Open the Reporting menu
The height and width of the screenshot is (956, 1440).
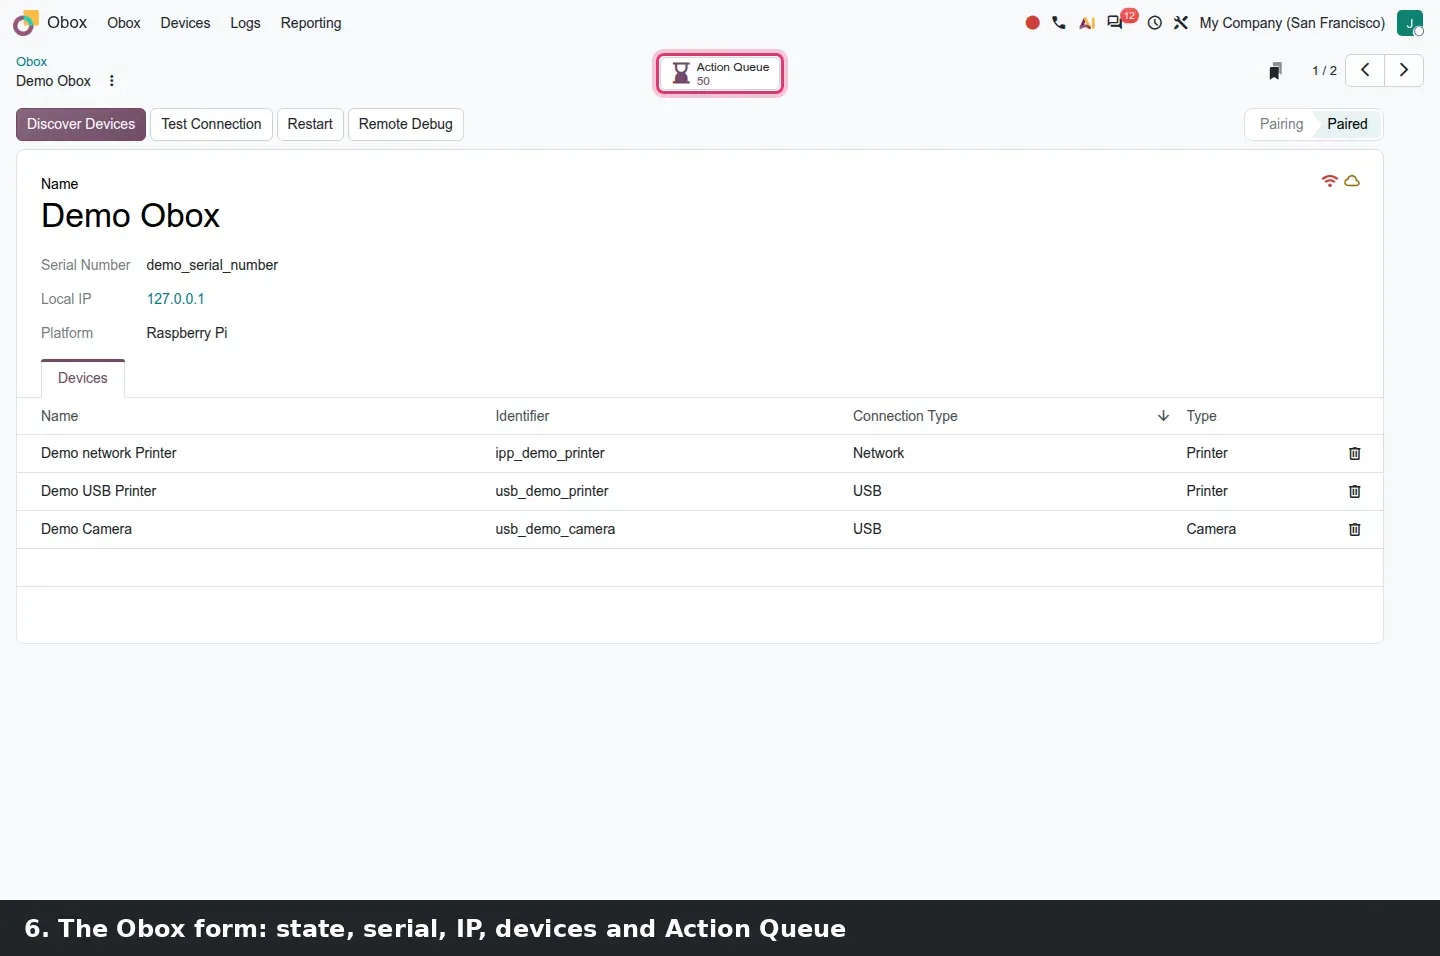(x=311, y=23)
